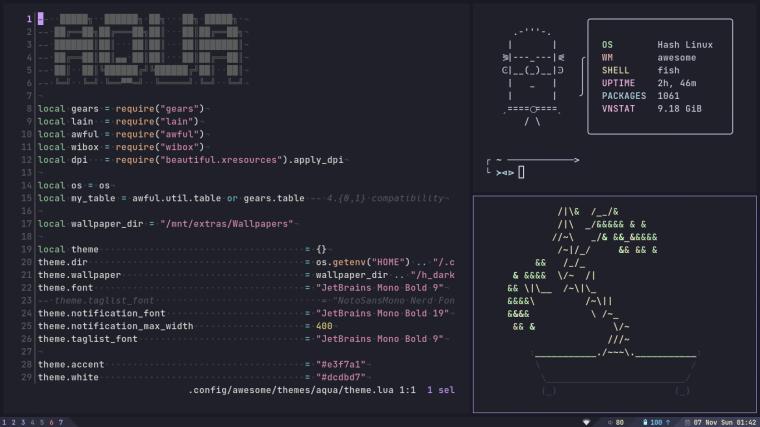The image size is (760, 427).
Task: Click the battery percentage value 100
Action: [656, 423]
